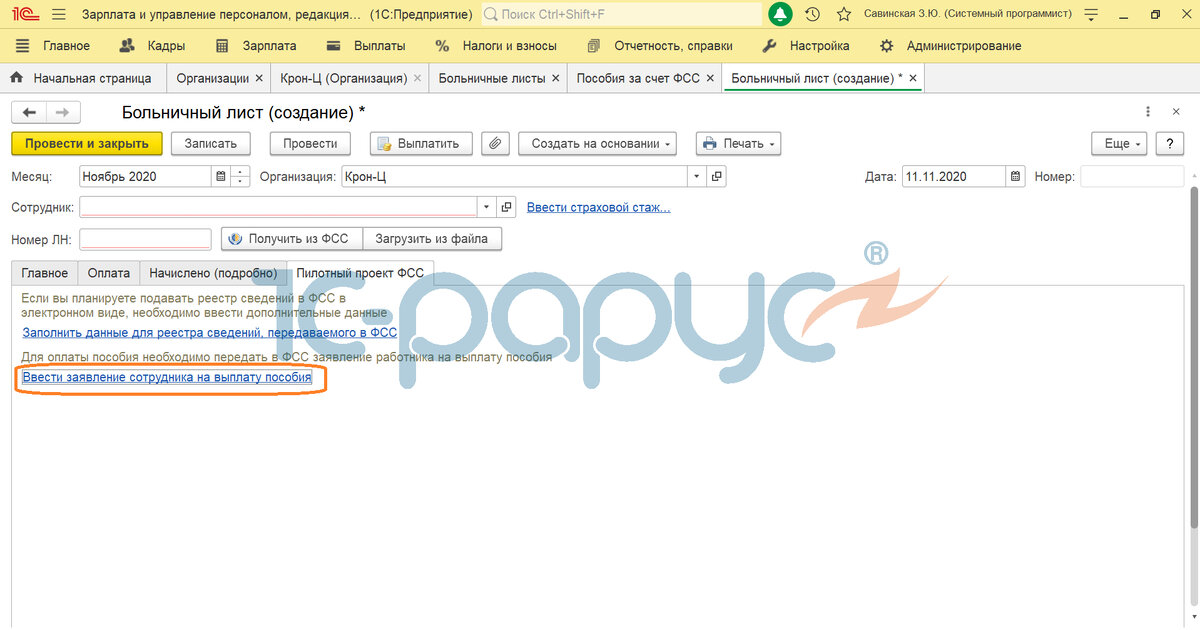Open the title bar settings dropdown icon
The image size is (1200, 630).
click(1090, 14)
